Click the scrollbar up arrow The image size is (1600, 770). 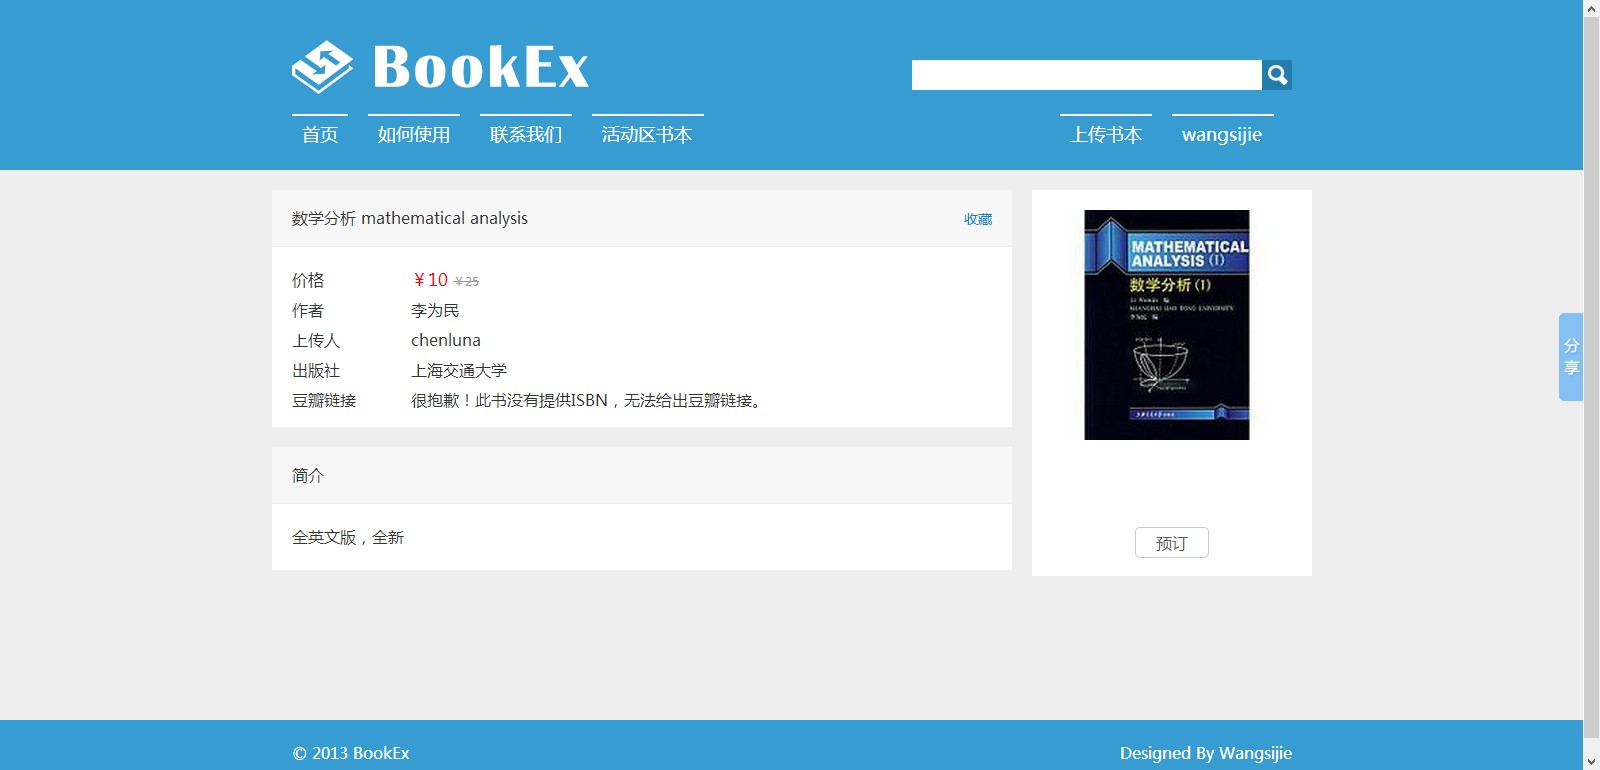tap(1591, 9)
